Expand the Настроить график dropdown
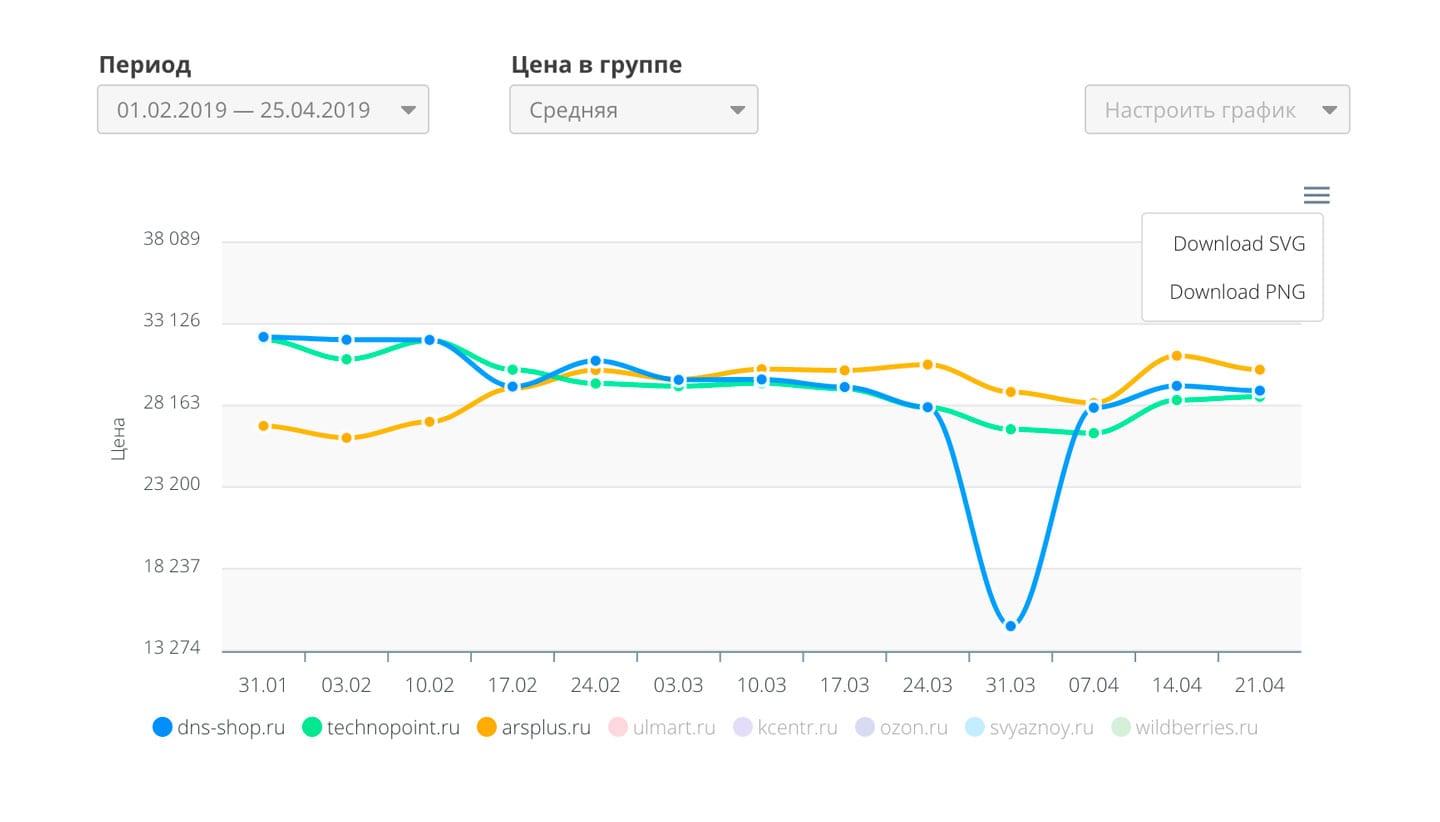The height and width of the screenshot is (822, 1440). click(1217, 110)
